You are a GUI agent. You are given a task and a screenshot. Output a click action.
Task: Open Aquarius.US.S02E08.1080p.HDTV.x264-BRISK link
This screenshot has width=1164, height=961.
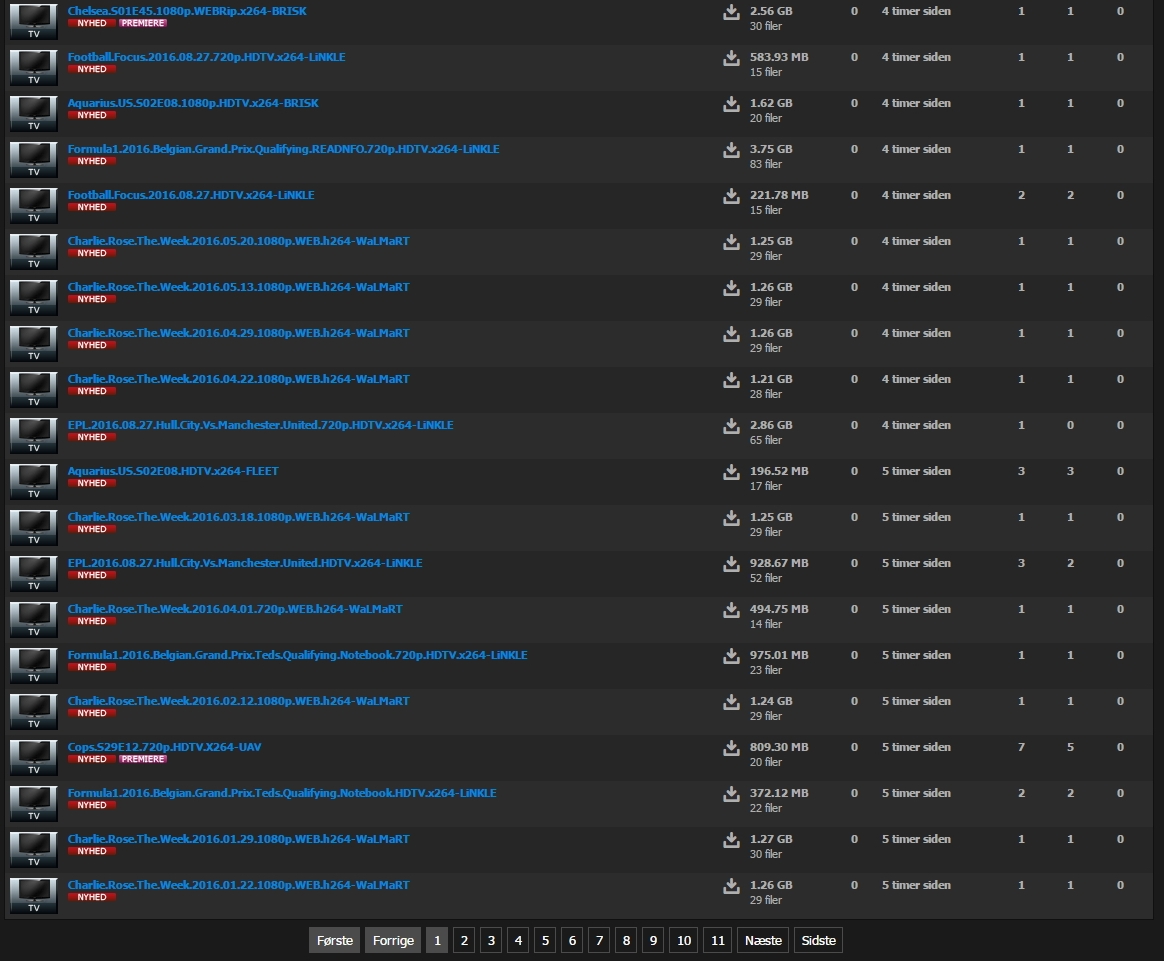193,103
